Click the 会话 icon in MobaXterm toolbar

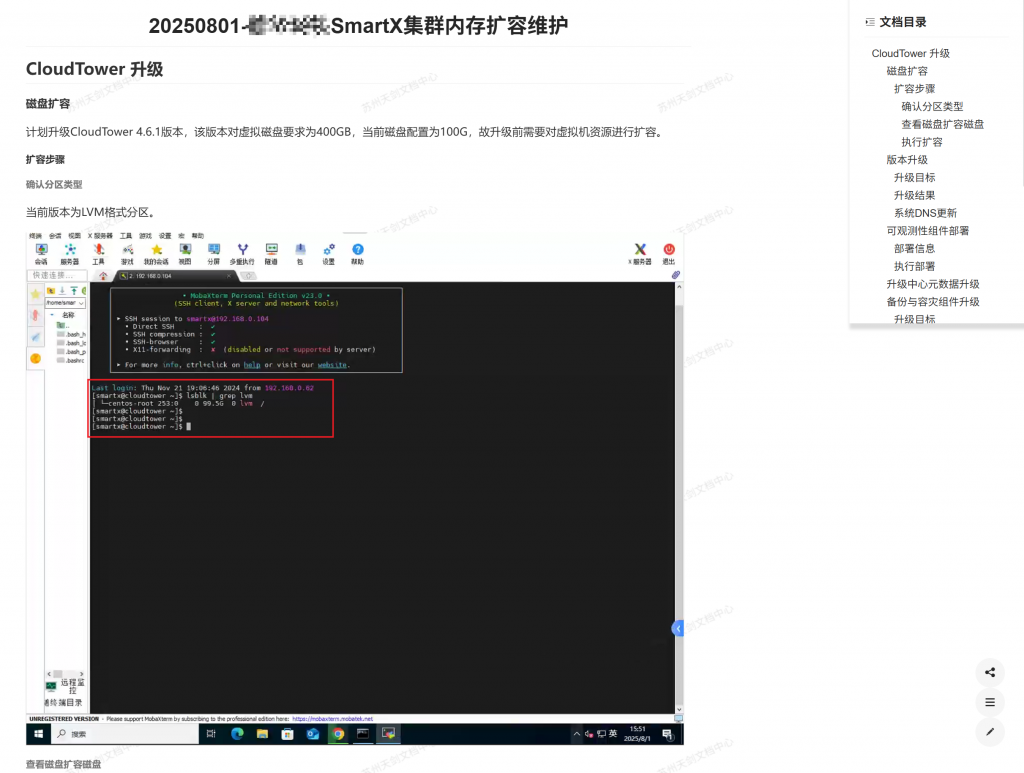tap(41, 251)
